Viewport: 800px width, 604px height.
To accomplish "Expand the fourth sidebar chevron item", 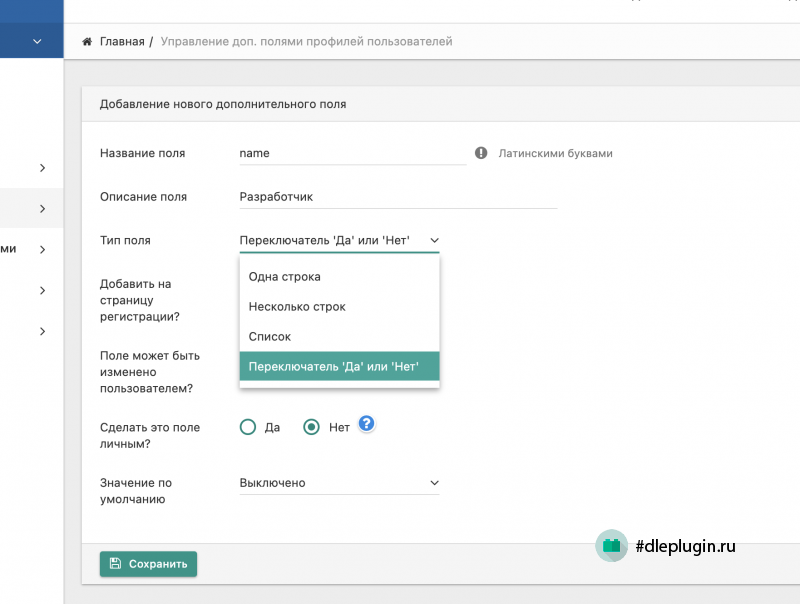I will pyautogui.click(x=42, y=290).
